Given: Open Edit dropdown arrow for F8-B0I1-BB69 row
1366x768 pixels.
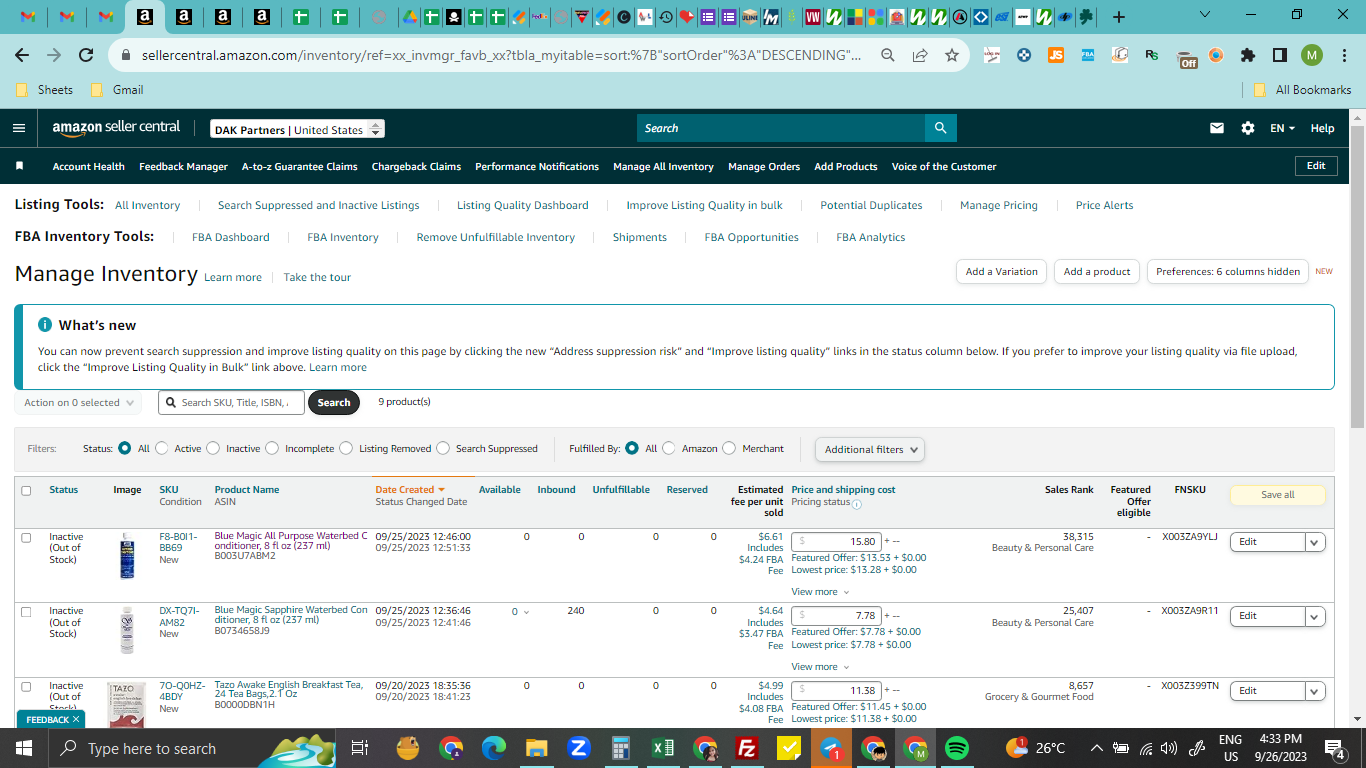Looking at the screenshot, I should 1315,542.
